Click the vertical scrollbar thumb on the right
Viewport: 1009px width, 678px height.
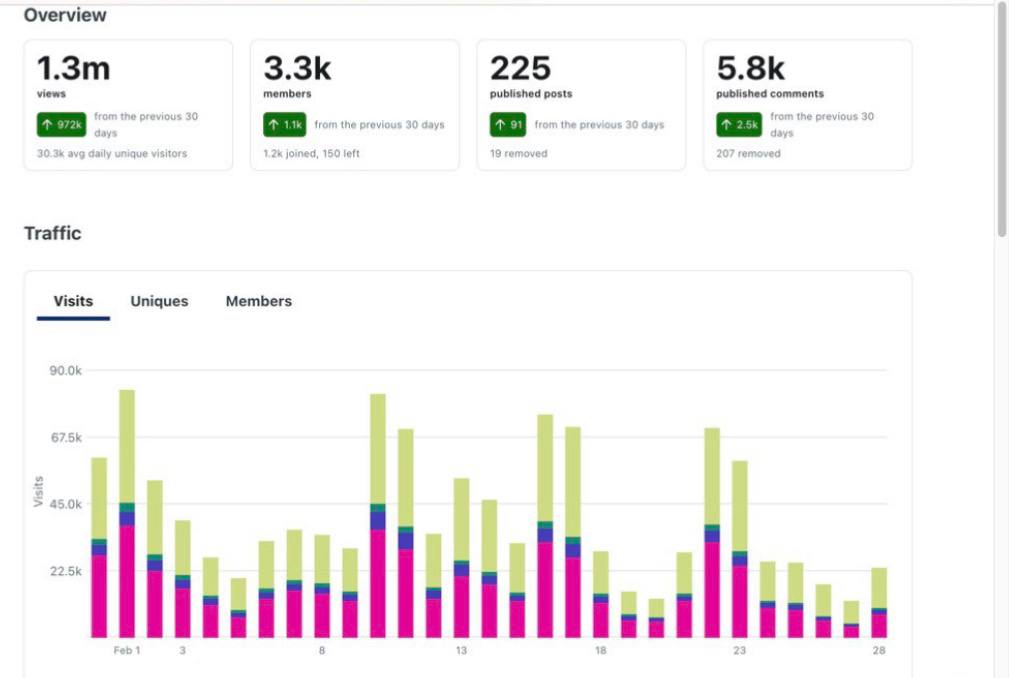coord(1001,120)
